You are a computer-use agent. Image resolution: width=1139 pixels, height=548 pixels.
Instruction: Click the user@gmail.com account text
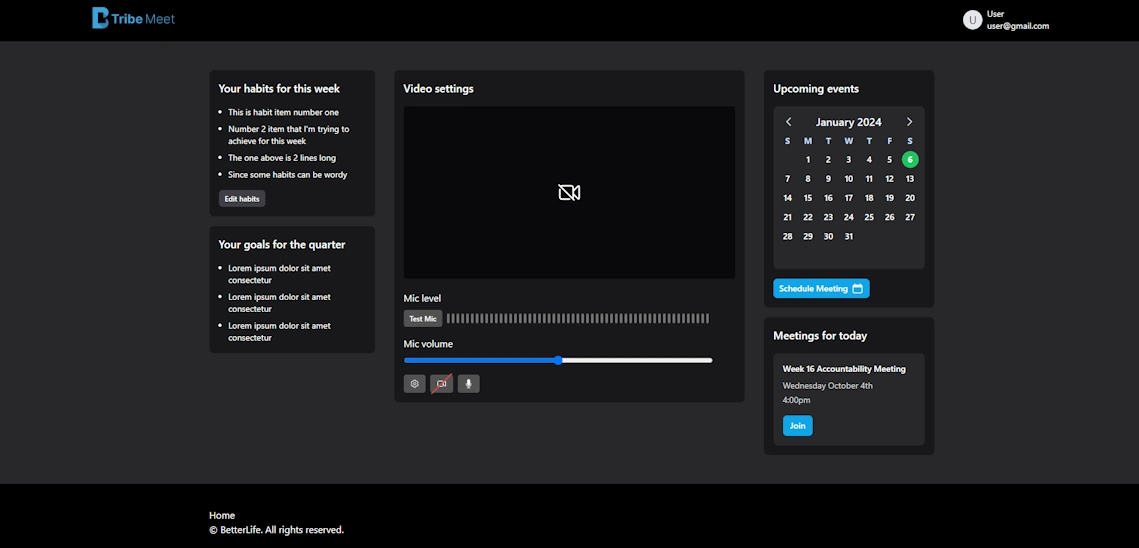point(1017,26)
